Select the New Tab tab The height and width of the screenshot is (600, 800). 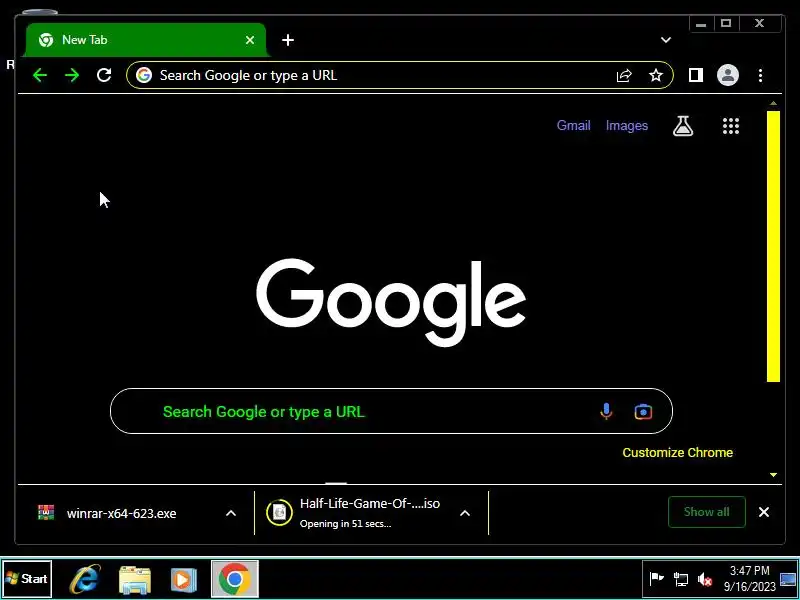[x=146, y=40]
